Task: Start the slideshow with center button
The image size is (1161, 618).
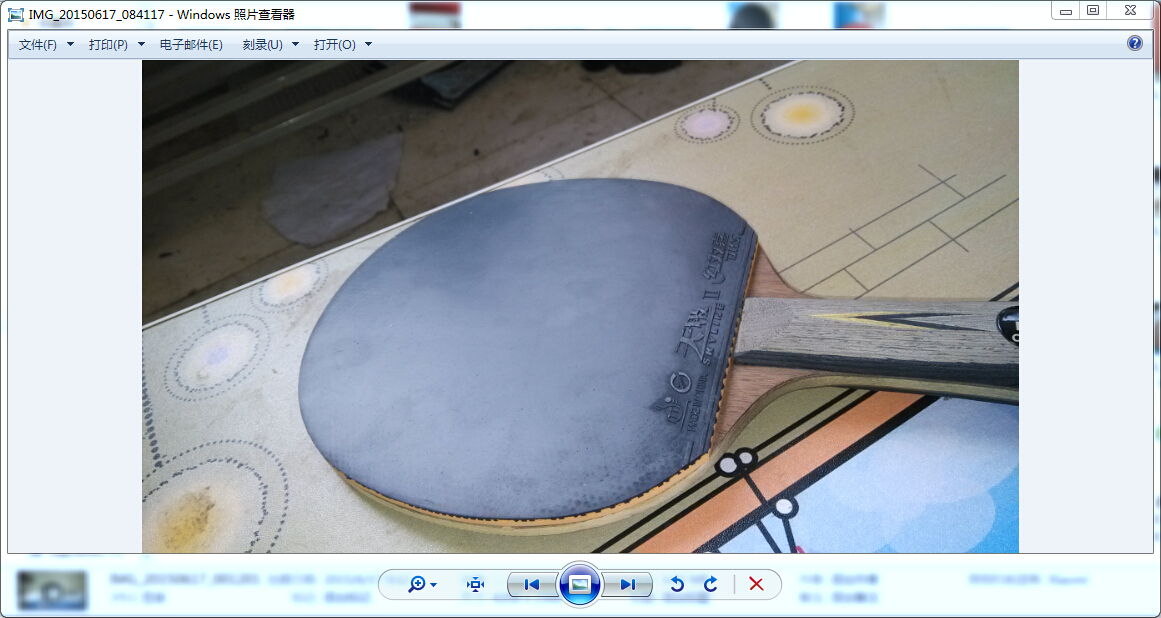Action: pos(580,584)
